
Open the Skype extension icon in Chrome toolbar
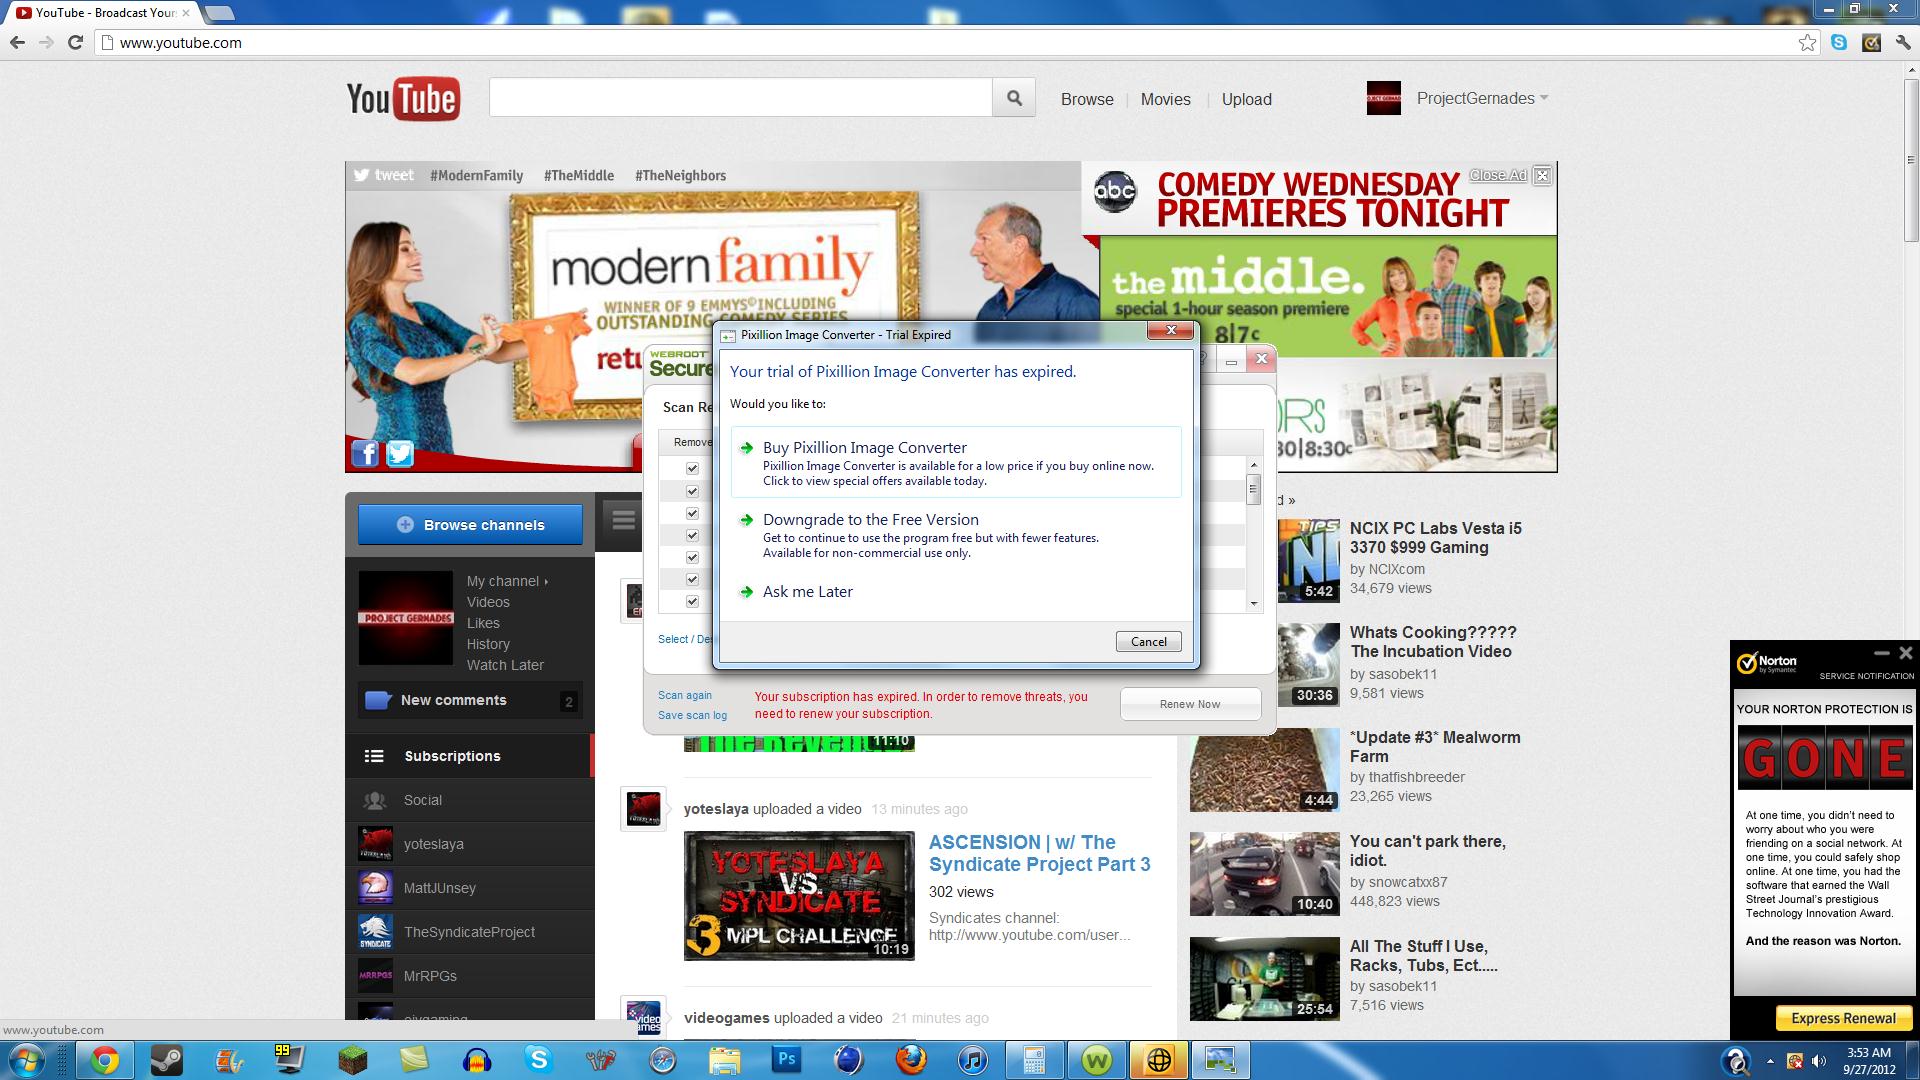pos(1839,42)
